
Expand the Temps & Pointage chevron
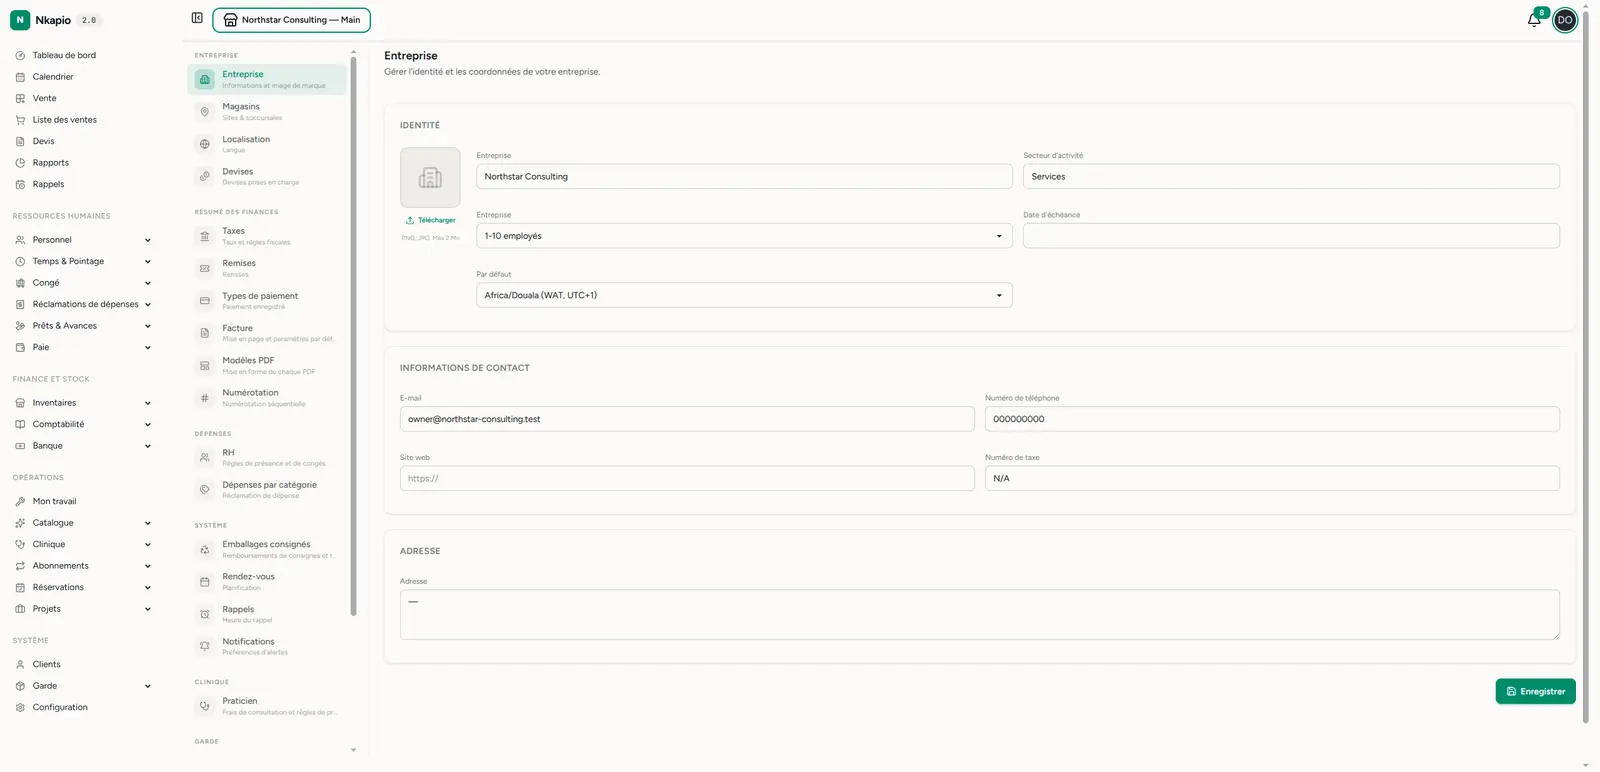[x=148, y=262]
